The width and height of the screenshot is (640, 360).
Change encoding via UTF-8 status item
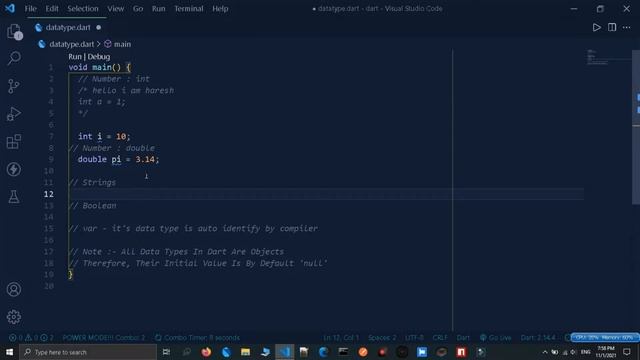pos(414,338)
